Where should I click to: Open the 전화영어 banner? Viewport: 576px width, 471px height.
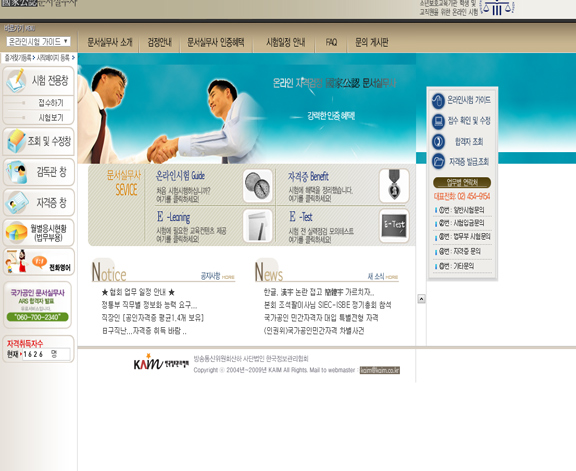(x=39, y=261)
